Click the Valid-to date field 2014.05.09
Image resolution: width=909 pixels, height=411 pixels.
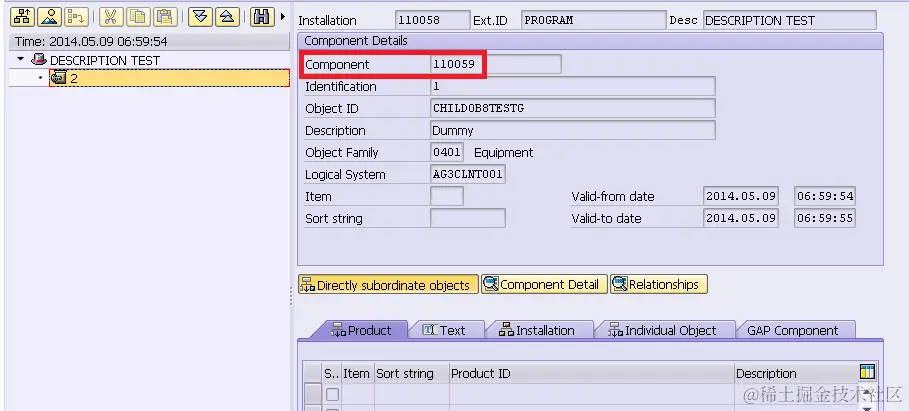click(740, 219)
